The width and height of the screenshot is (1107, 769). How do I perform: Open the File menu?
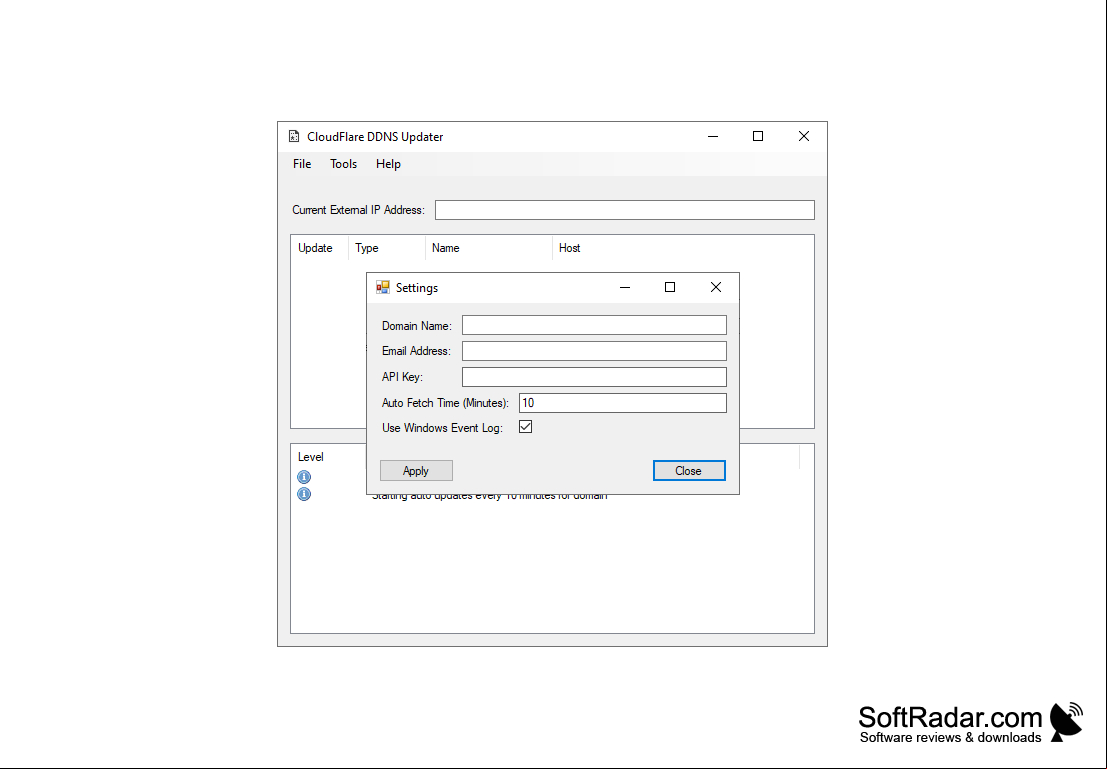click(x=302, y=164)
